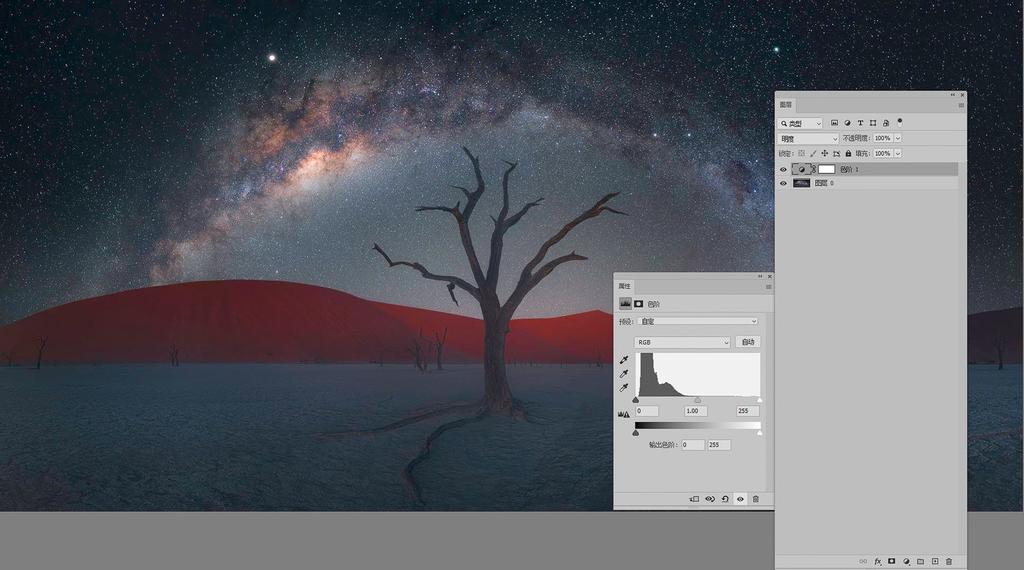
Task: Reset the Levels adjustment to defaults
Action: tap(725, 499)
